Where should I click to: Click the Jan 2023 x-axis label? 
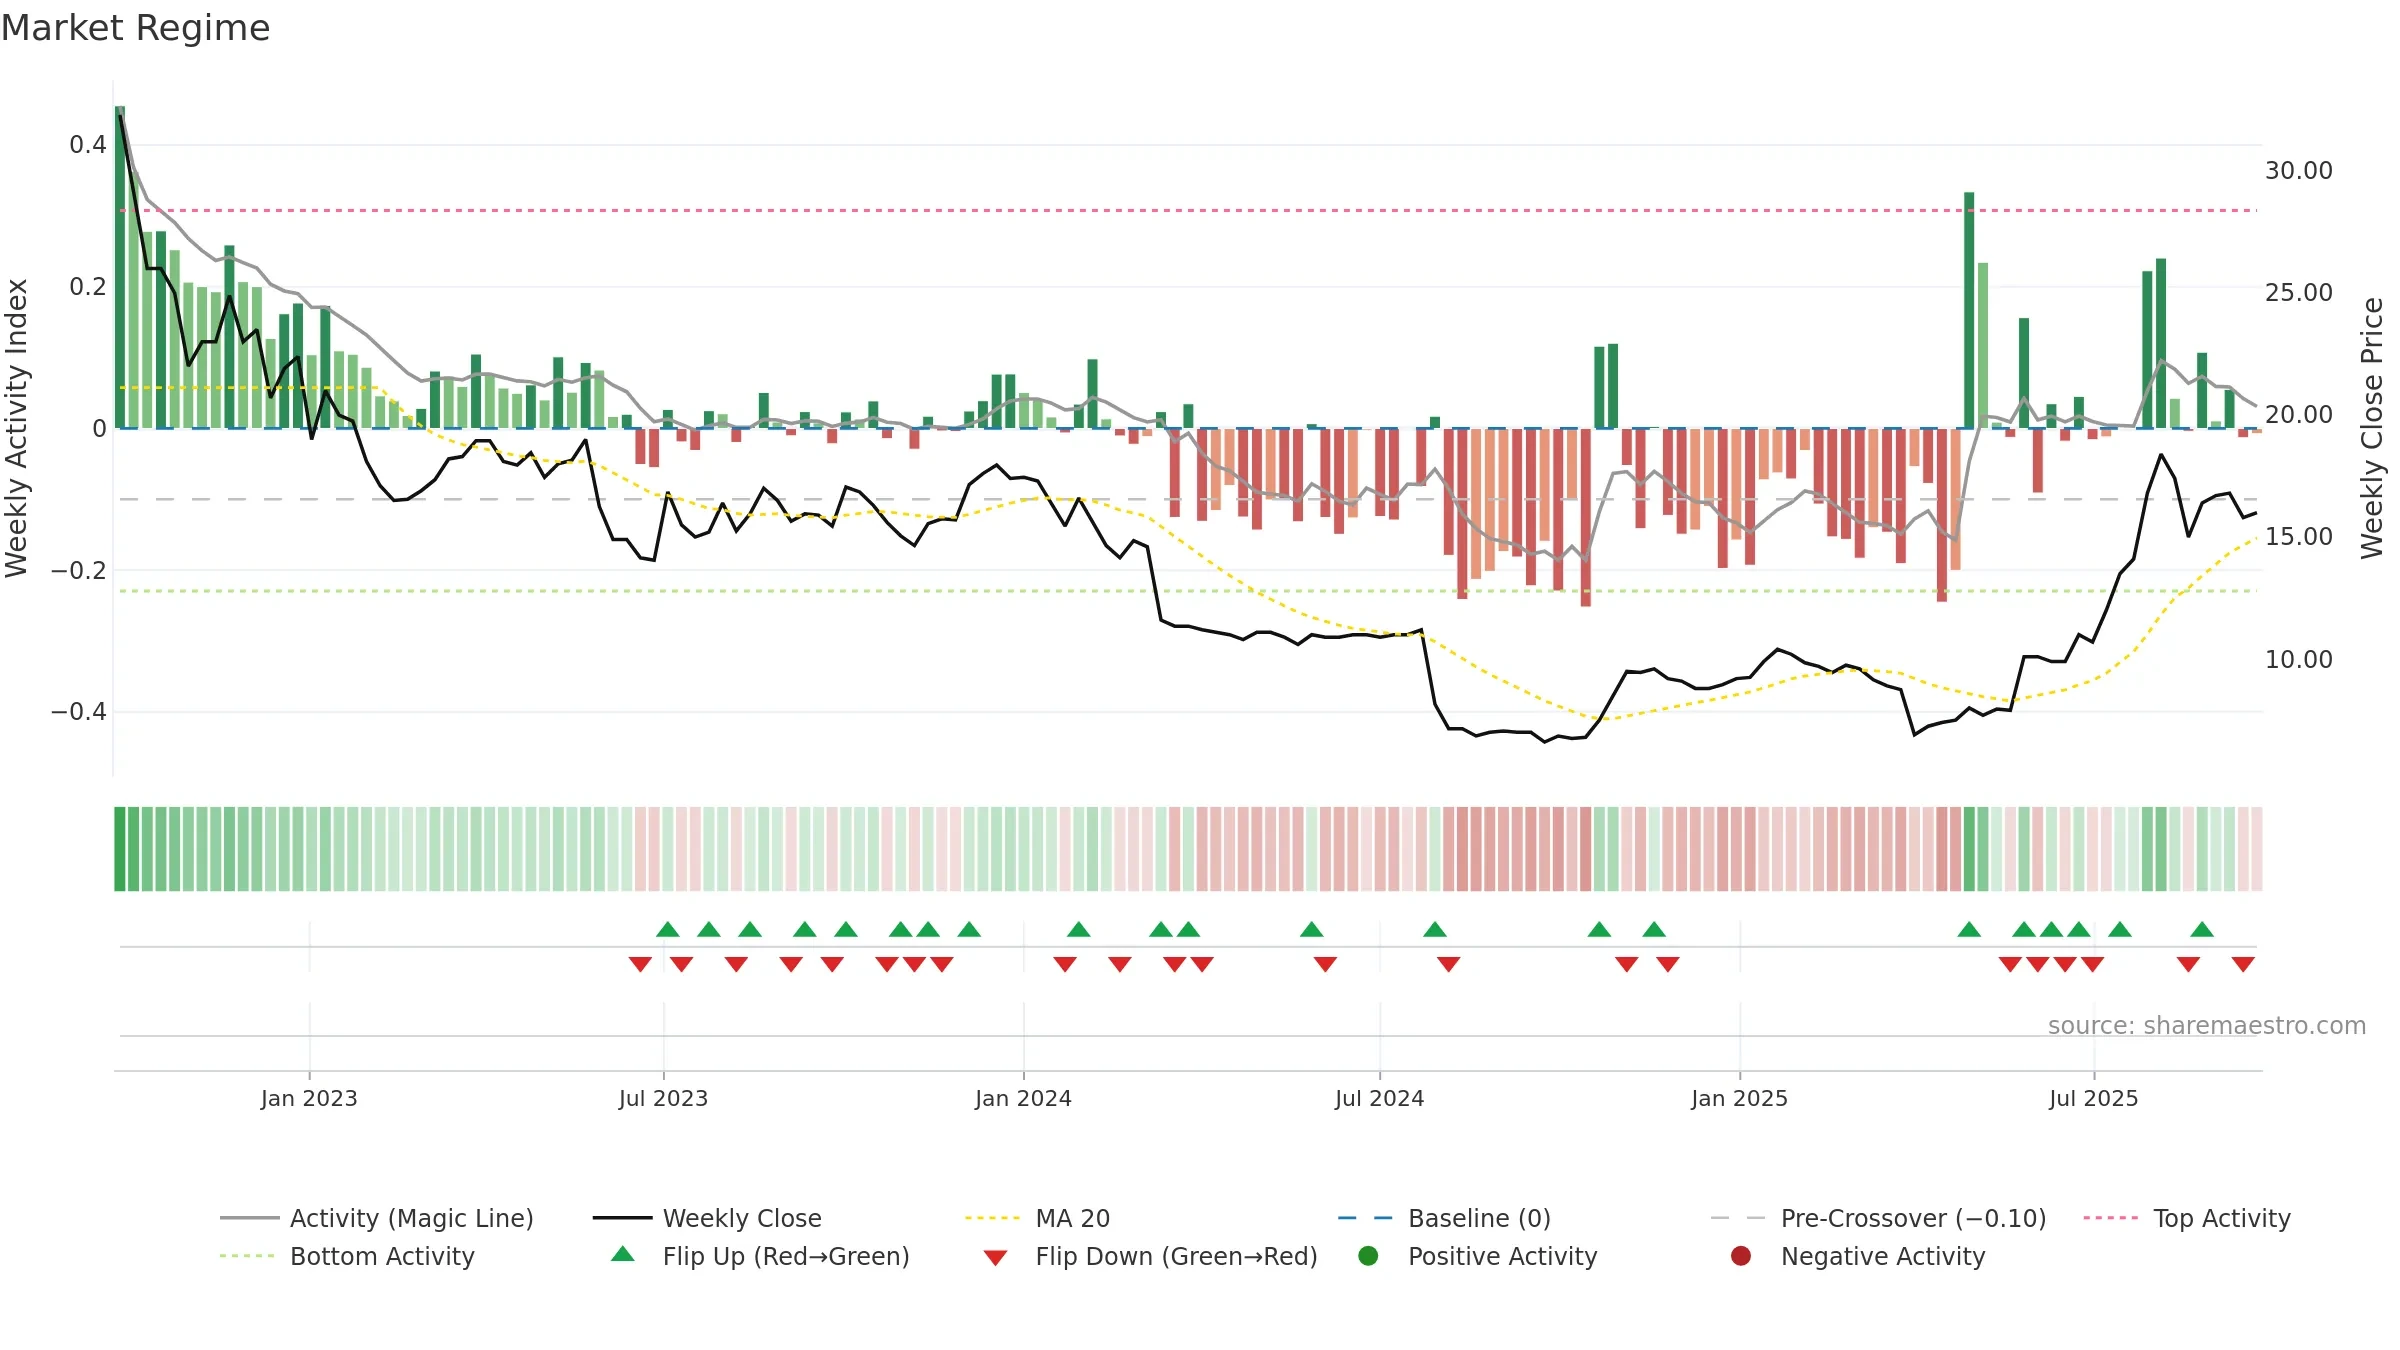[x=309, y=1098]
